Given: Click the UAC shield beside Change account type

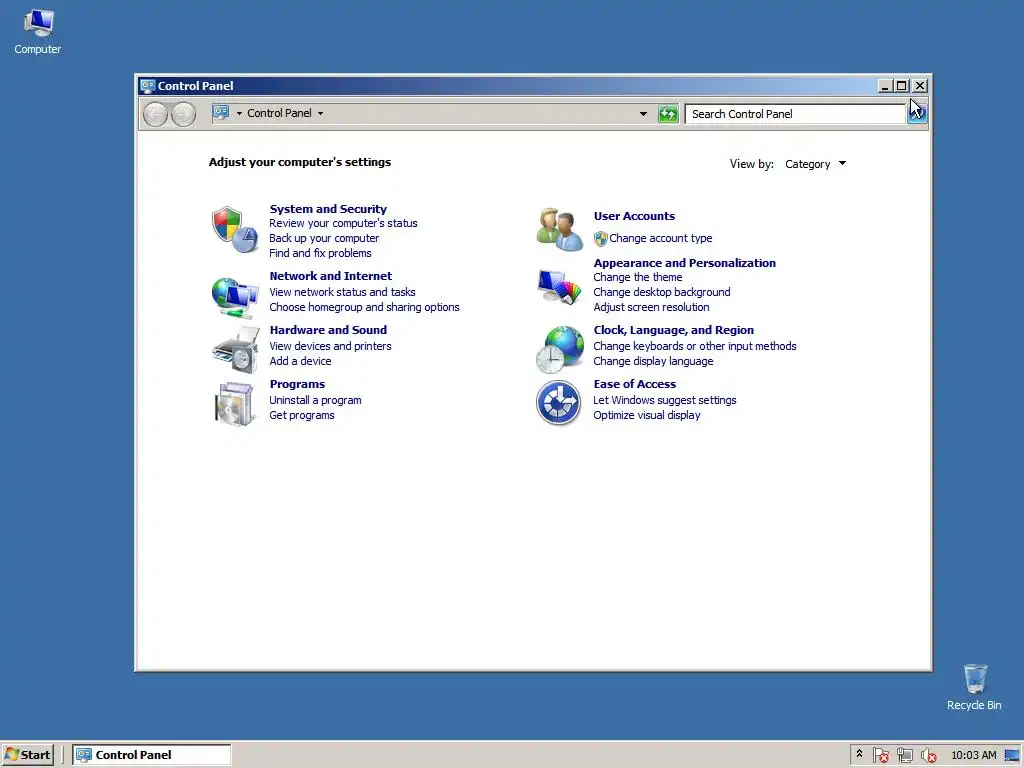Looking at the screenshot, I should pyautogui.click(x=600, y=239).
